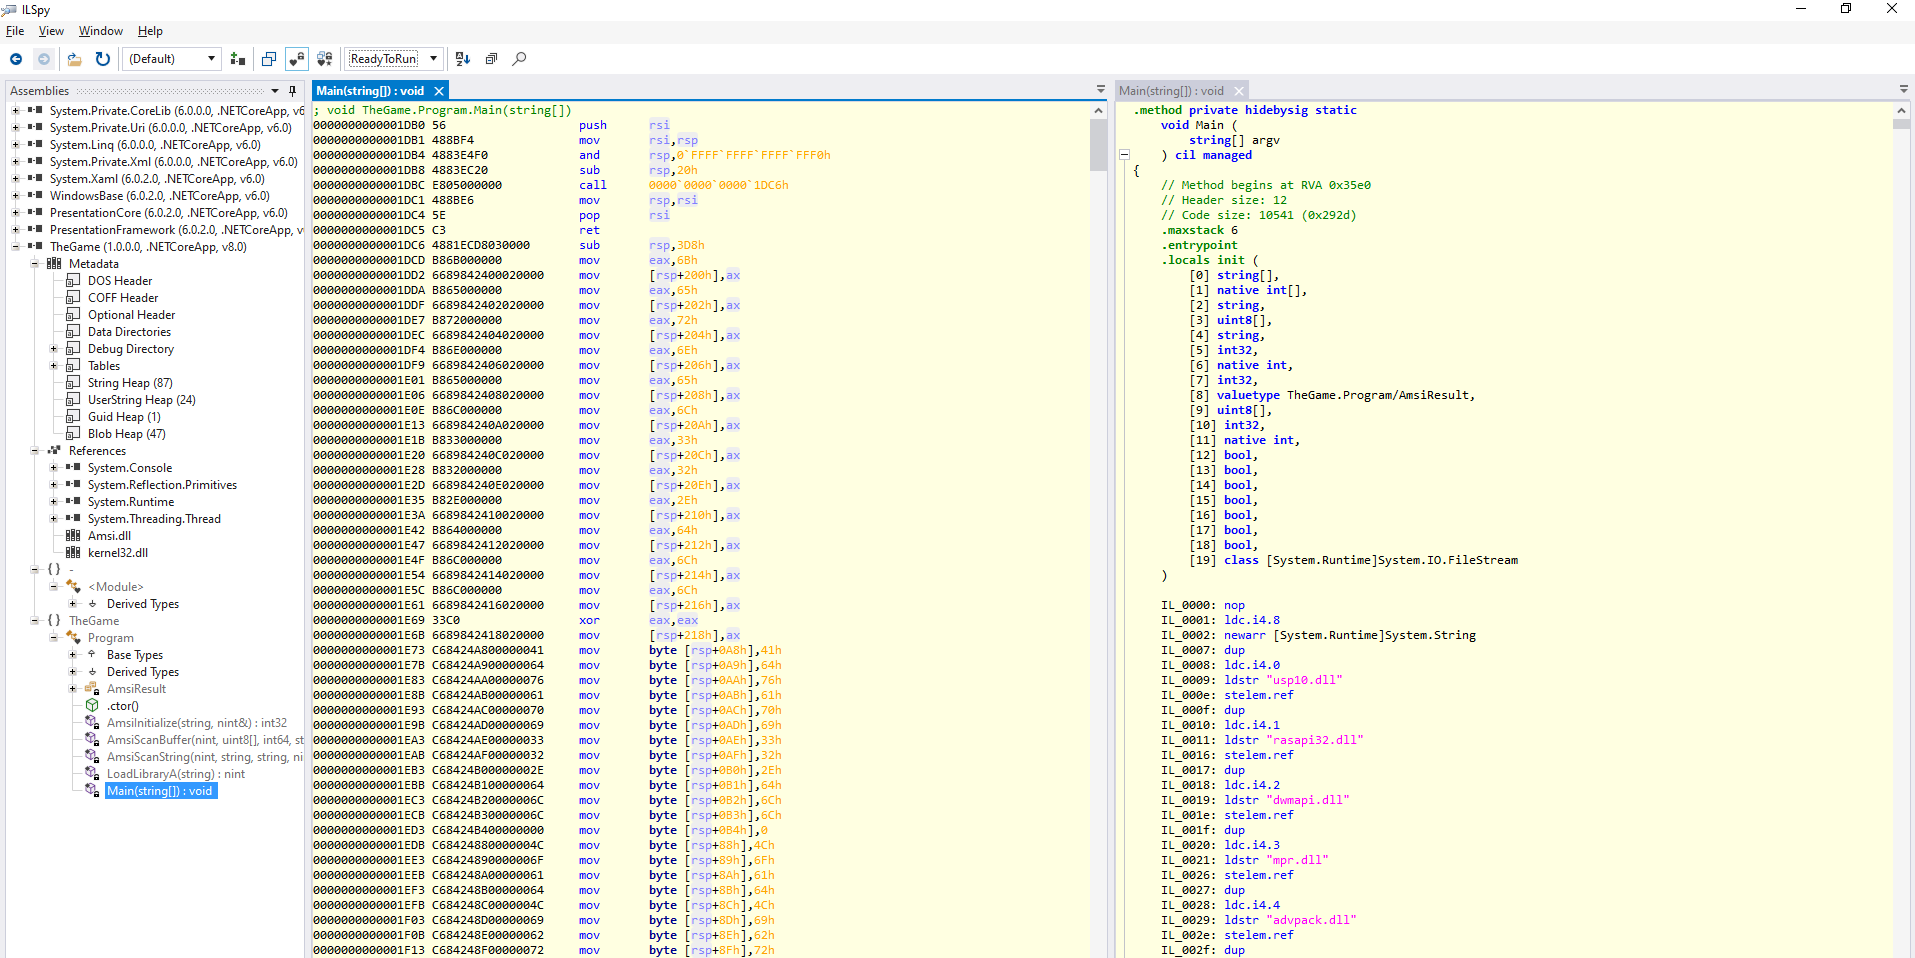Click the AmsiScanBuffer method icon
Screen dimensions: 1915x958
tap(92, 740)
